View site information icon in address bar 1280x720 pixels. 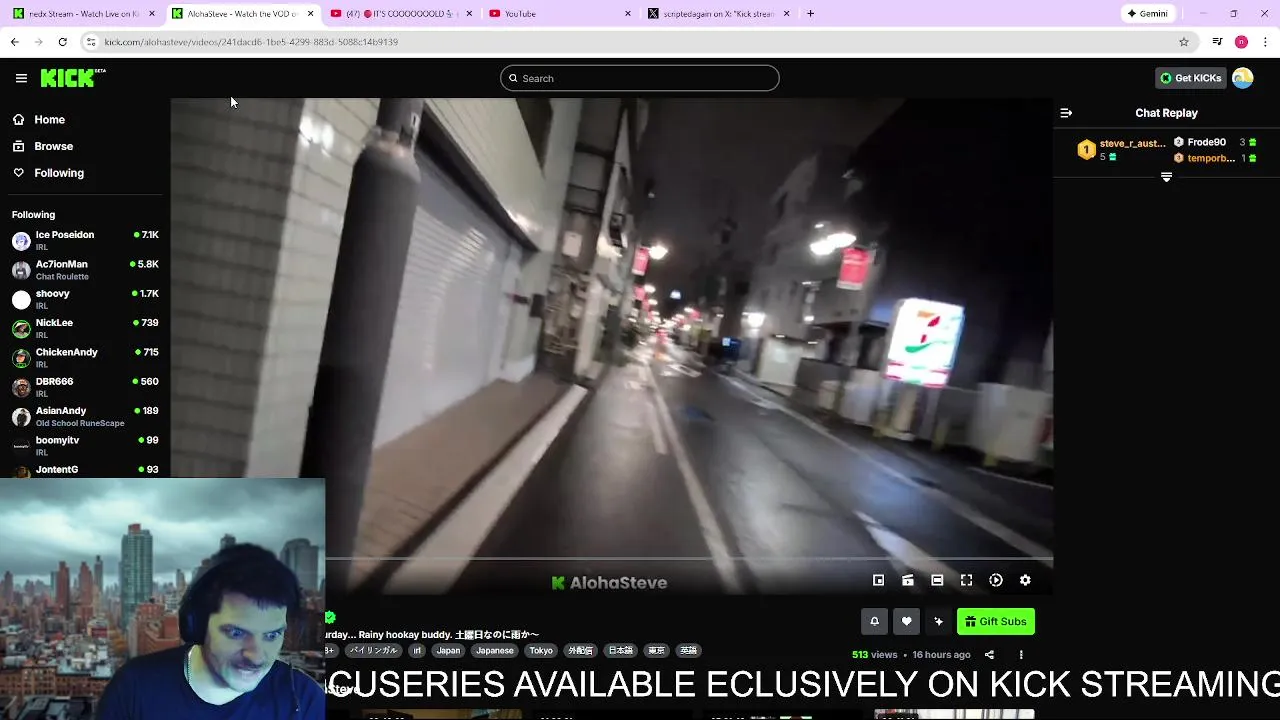click(90, 42)
